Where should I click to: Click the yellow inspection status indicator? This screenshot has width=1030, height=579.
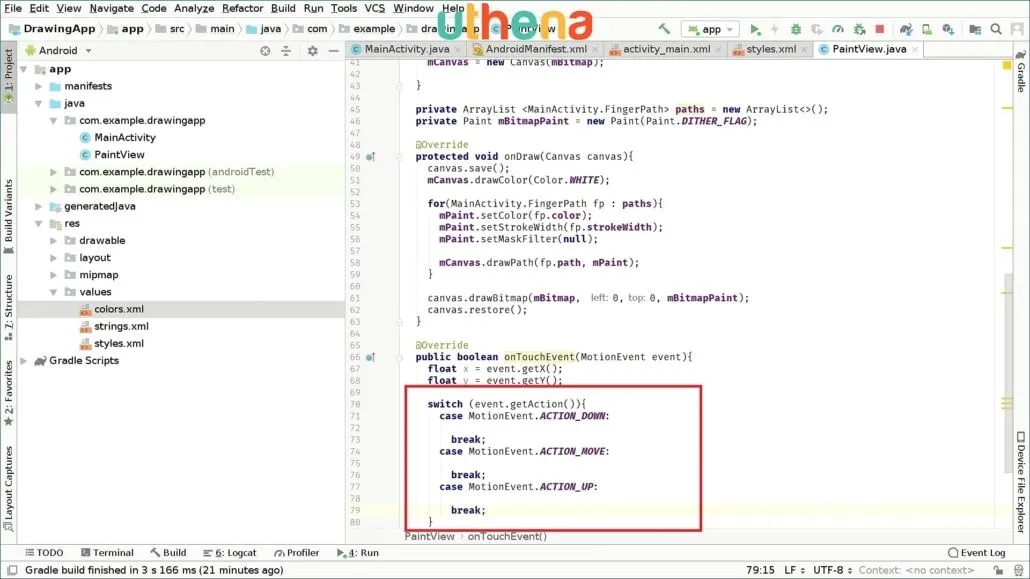pyautogui.click(x=1007, y=65)
